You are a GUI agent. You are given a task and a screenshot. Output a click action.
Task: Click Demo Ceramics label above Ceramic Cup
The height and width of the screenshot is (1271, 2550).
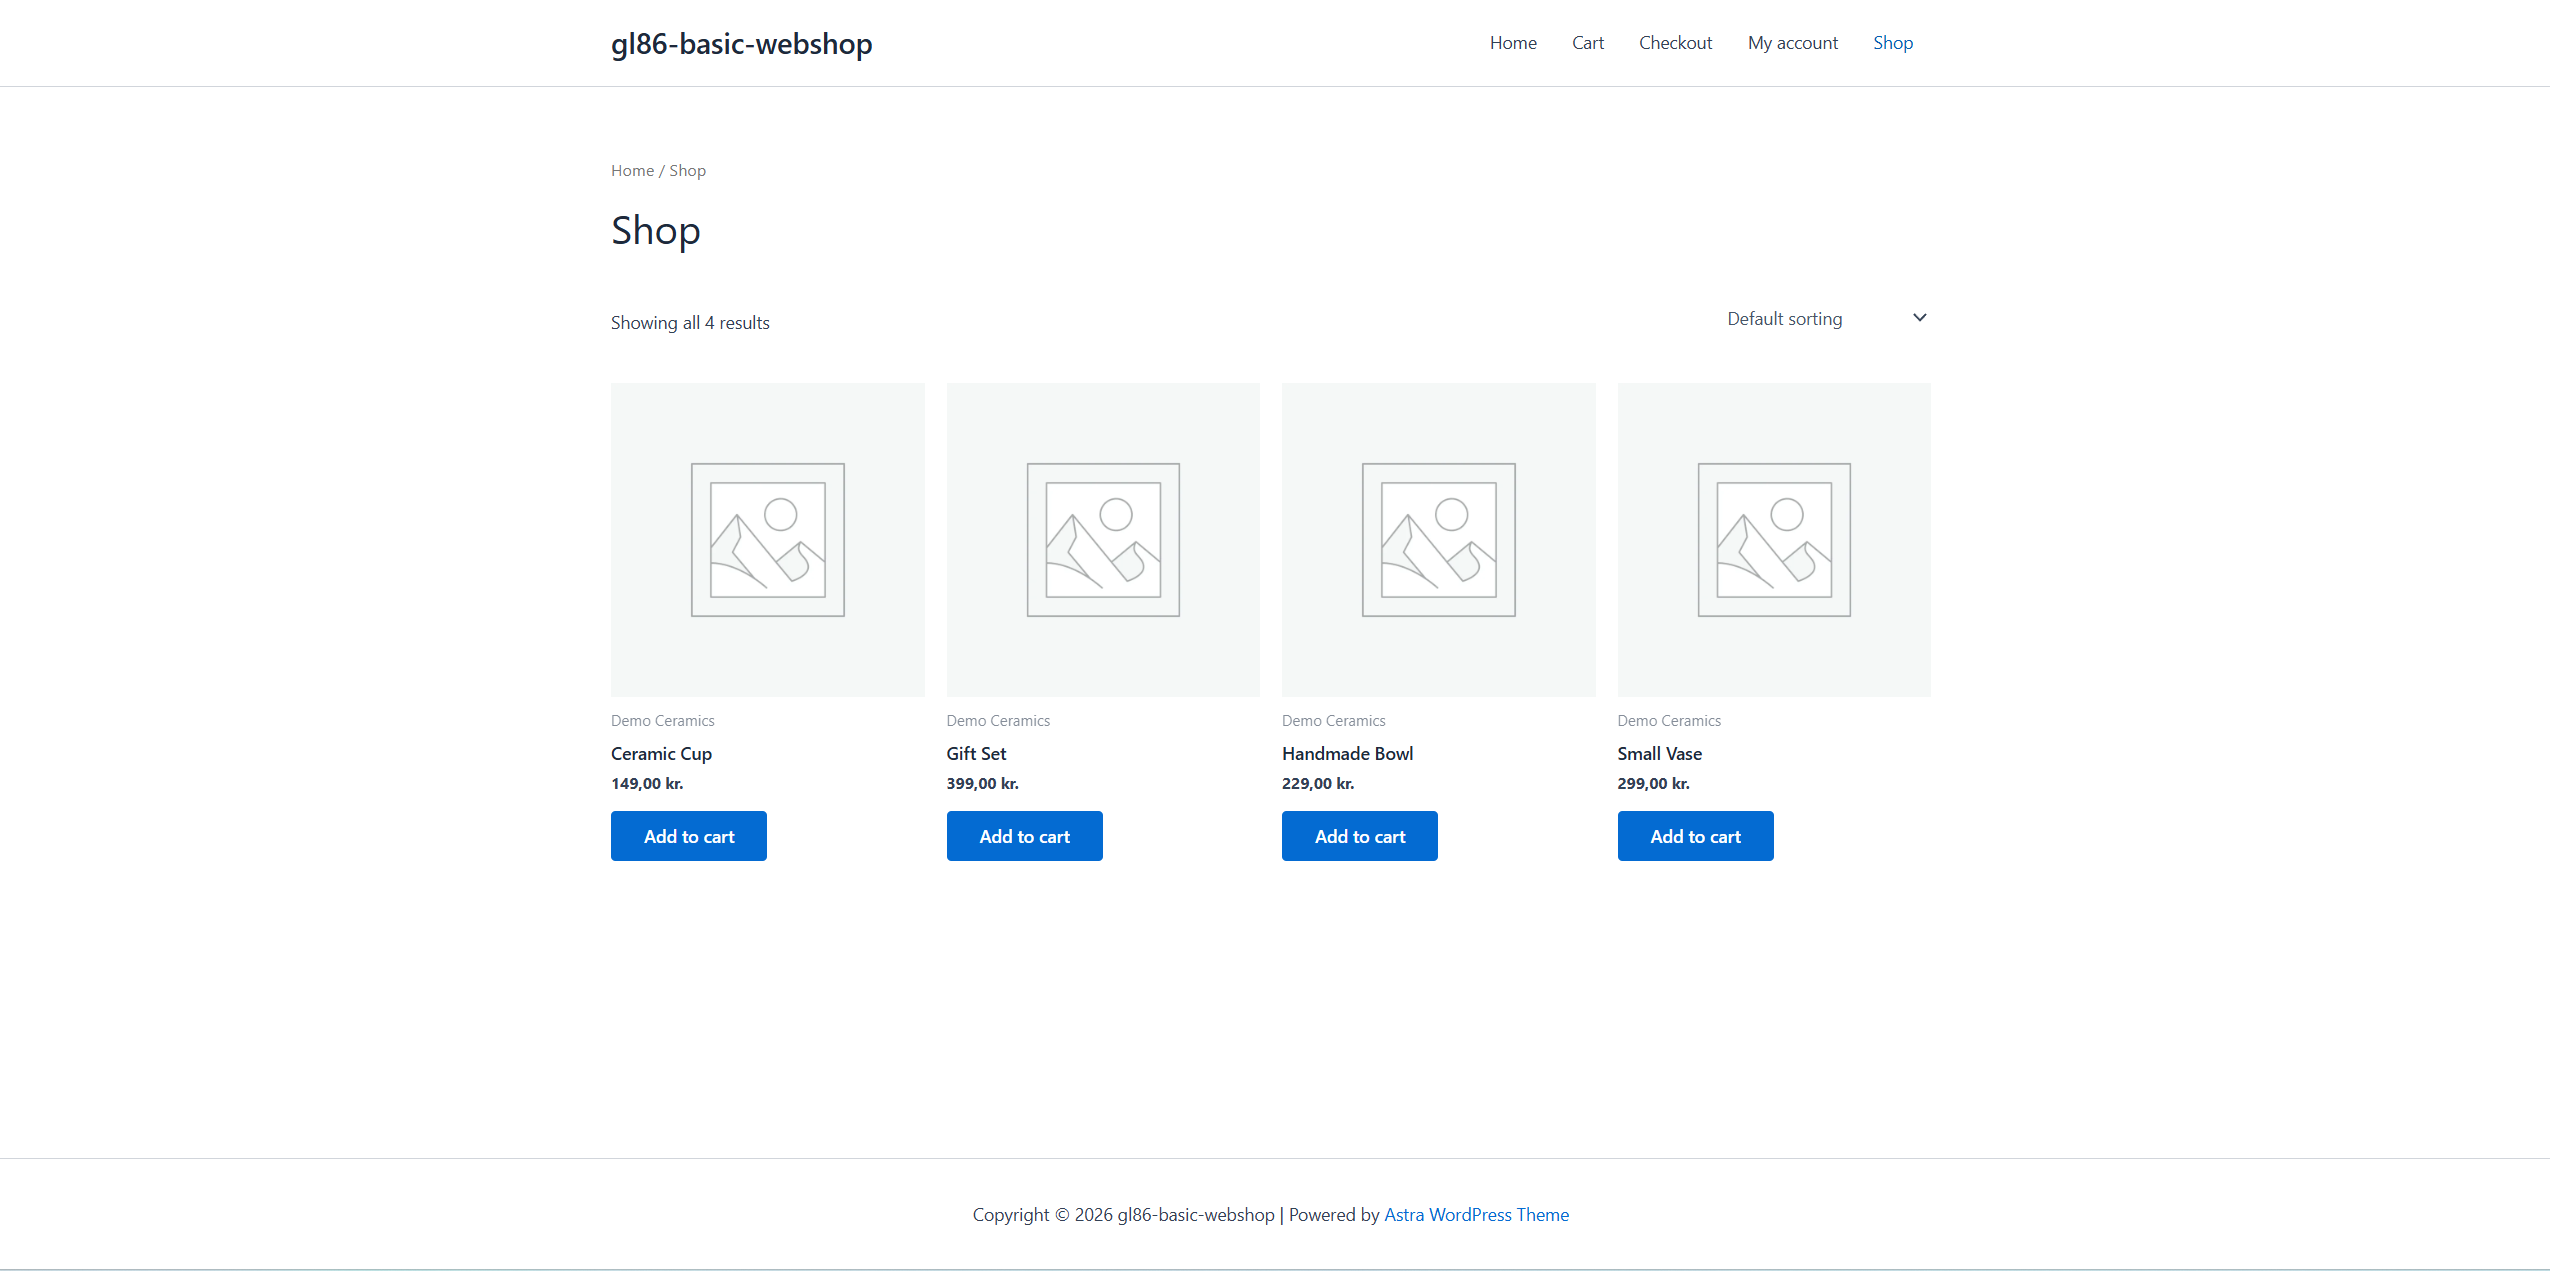662,721
